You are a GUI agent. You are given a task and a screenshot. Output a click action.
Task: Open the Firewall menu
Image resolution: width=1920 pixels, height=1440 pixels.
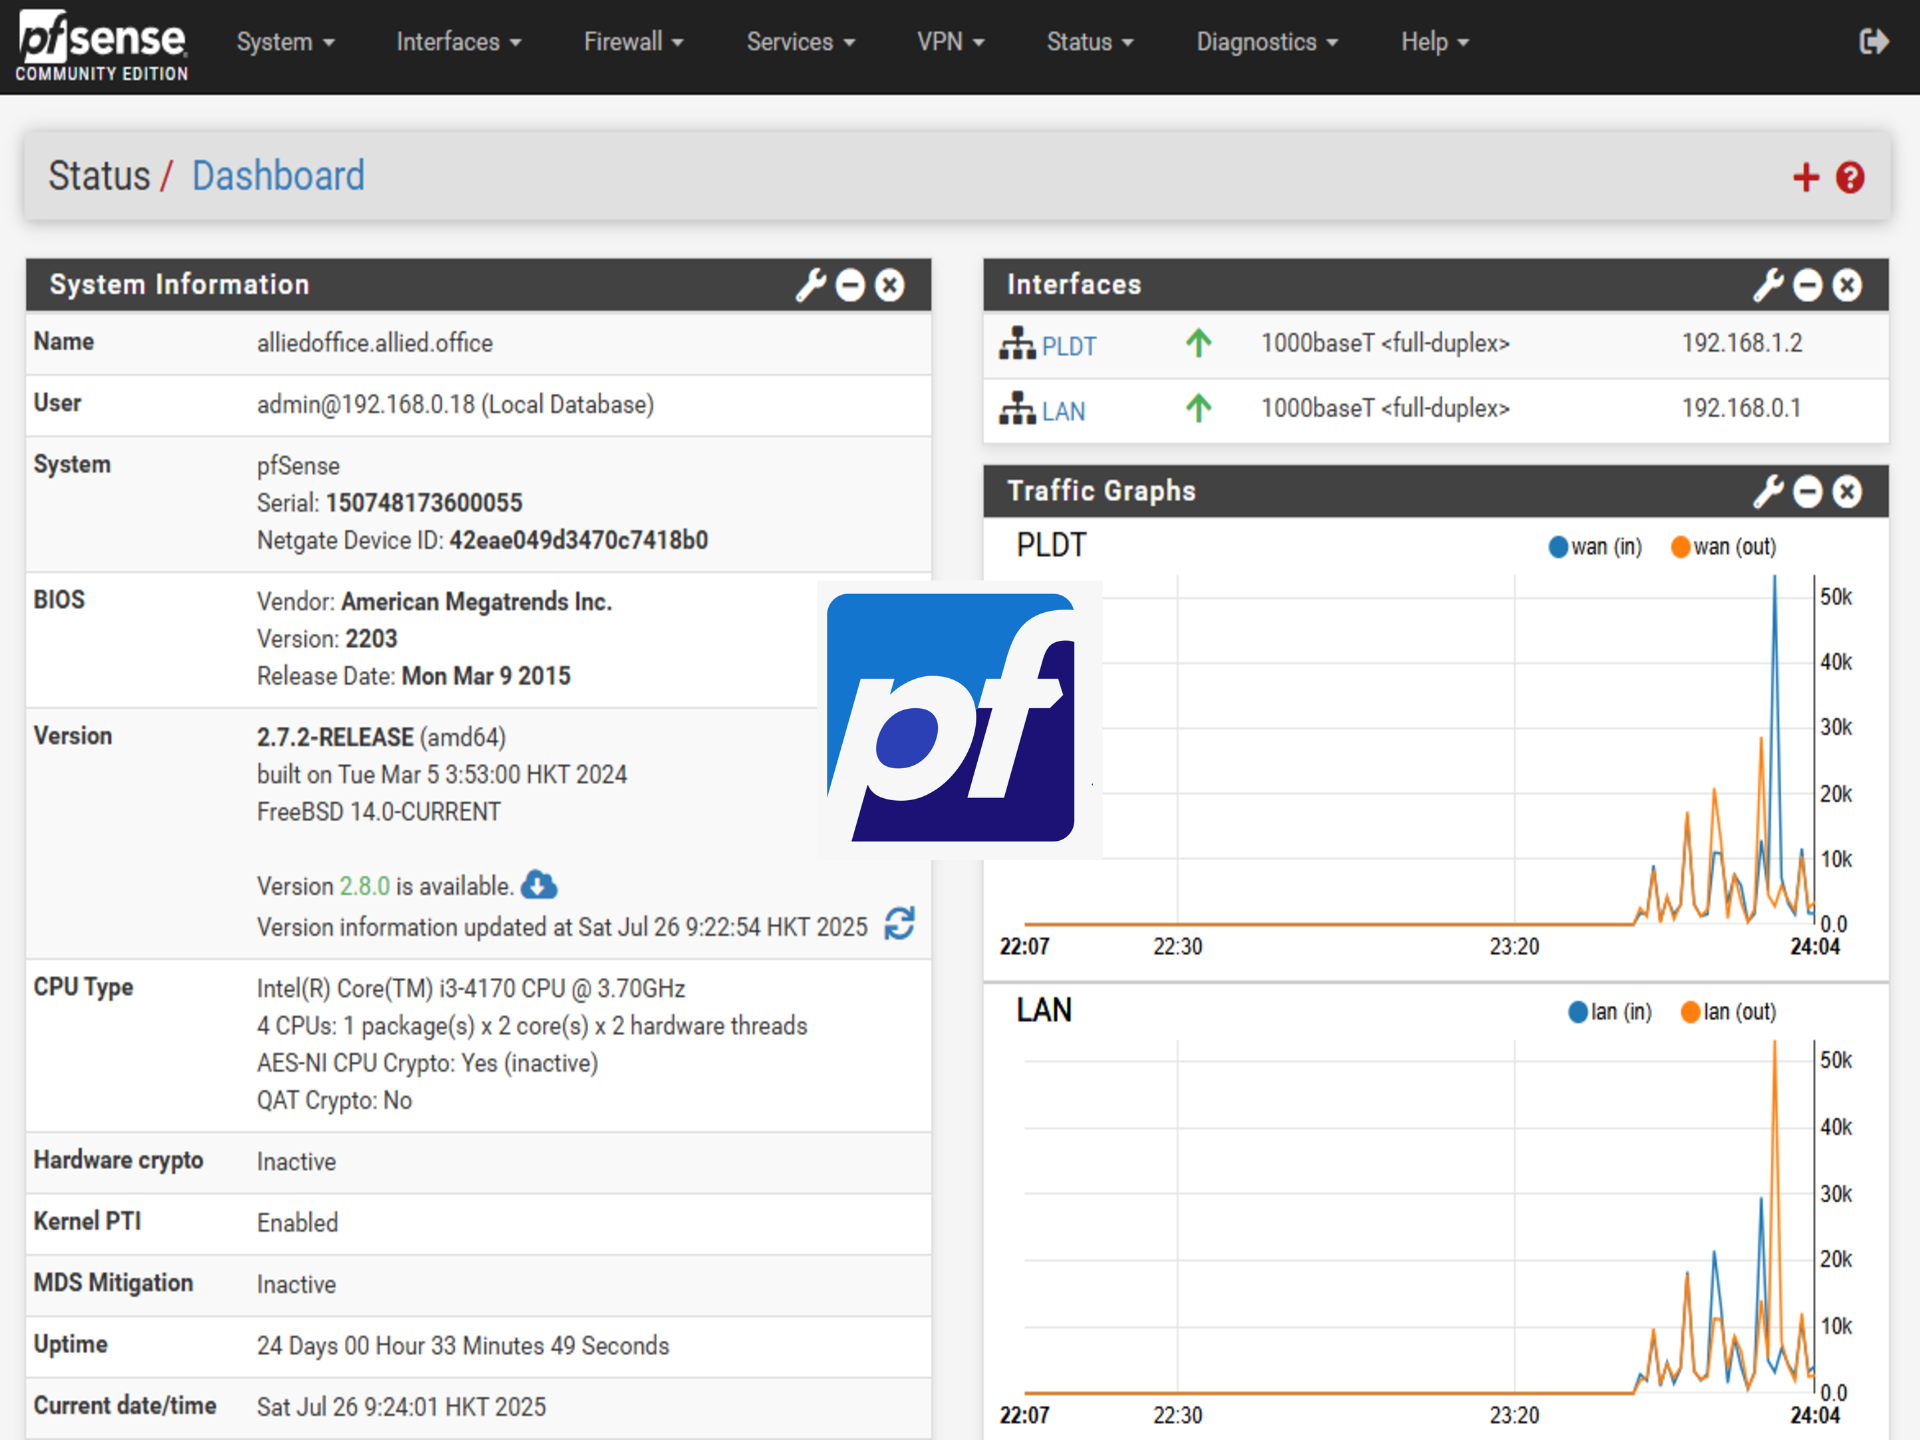pos(634,42)
